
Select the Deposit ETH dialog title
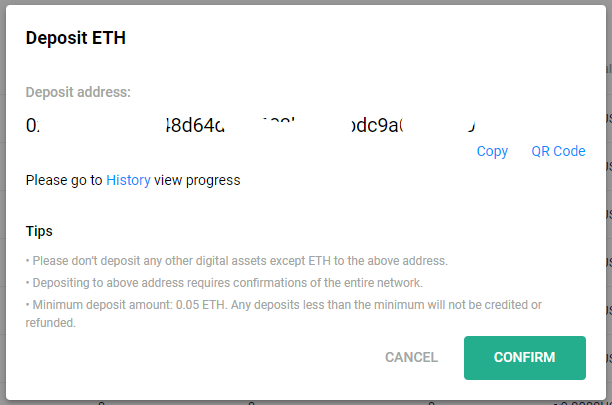pos(75,38)
